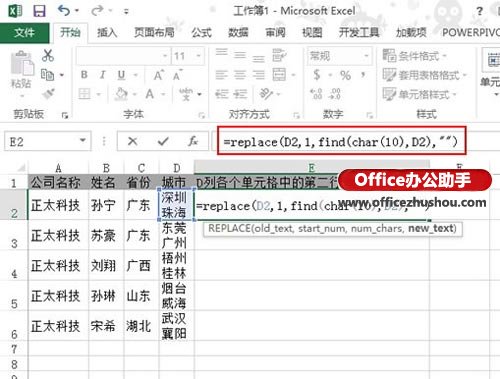The image size is (500, 379).
Task: Click the row 4 header
Action: [14, 266]
